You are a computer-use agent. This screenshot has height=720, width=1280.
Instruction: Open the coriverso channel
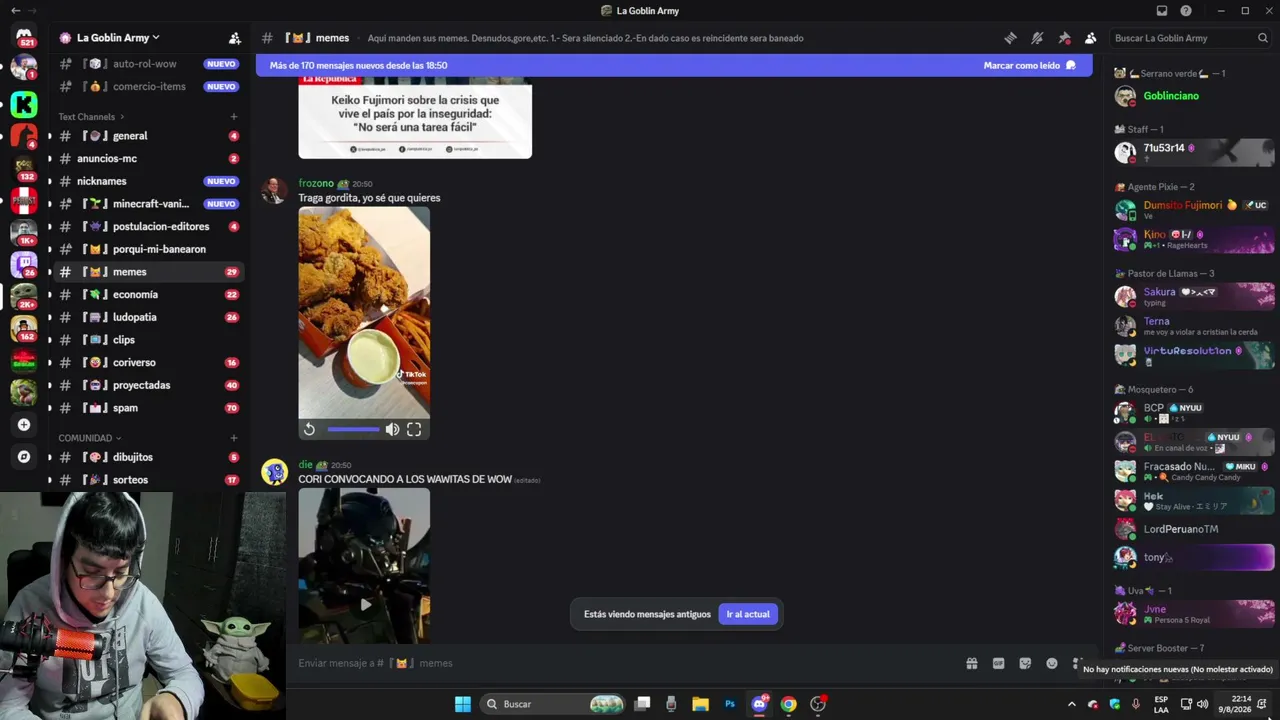tap(147, 363)
